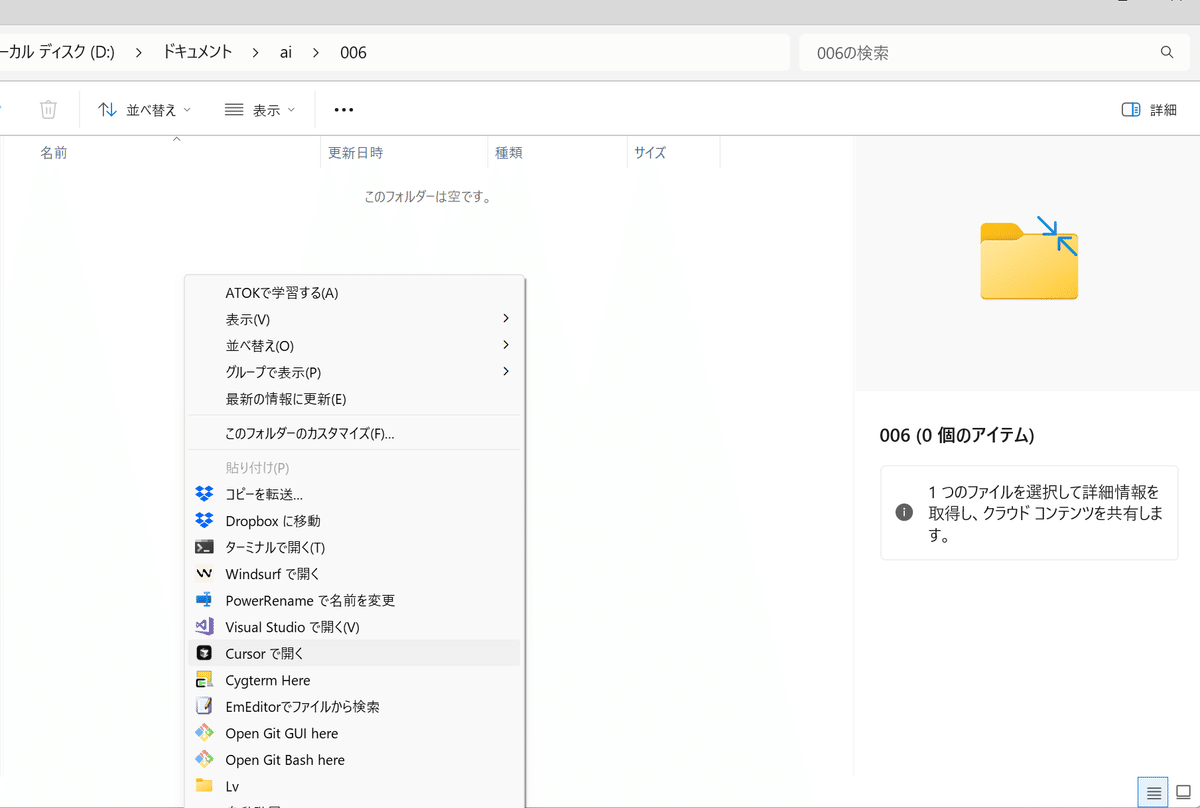
Task: Search in files with EmEditor
Action: click(x=300, y=706)
